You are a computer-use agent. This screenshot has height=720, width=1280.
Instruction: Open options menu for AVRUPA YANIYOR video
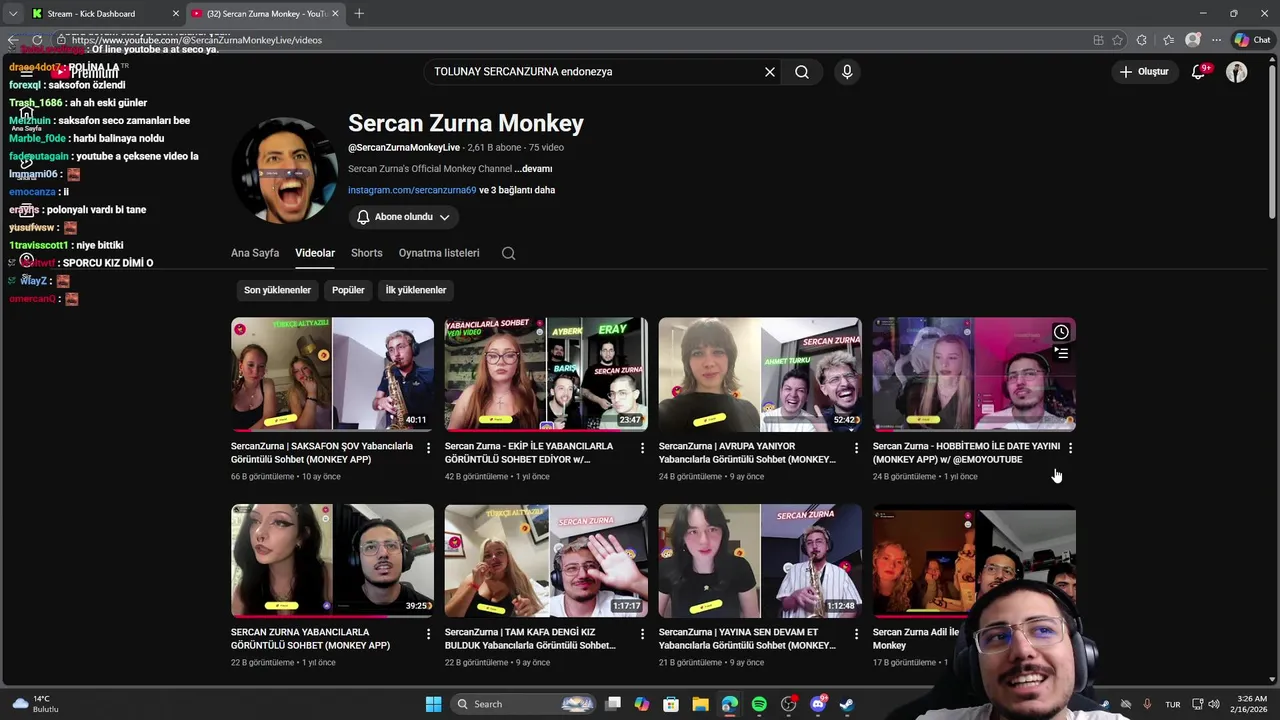(856, 448)
